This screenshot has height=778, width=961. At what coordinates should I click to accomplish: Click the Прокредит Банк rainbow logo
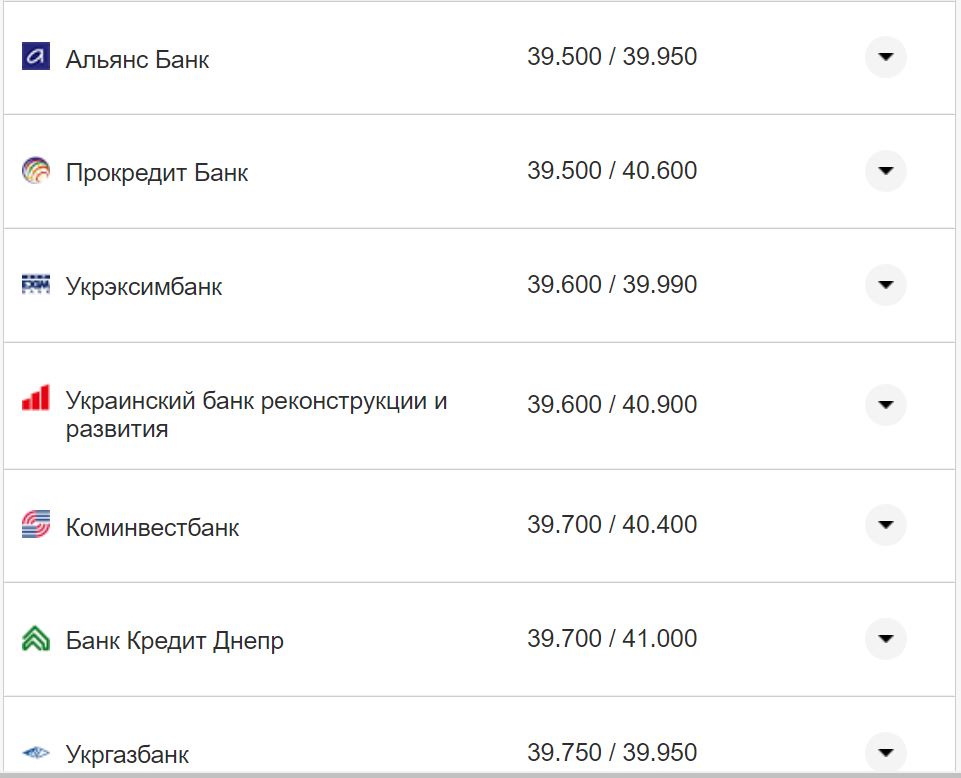click(36, 171)
